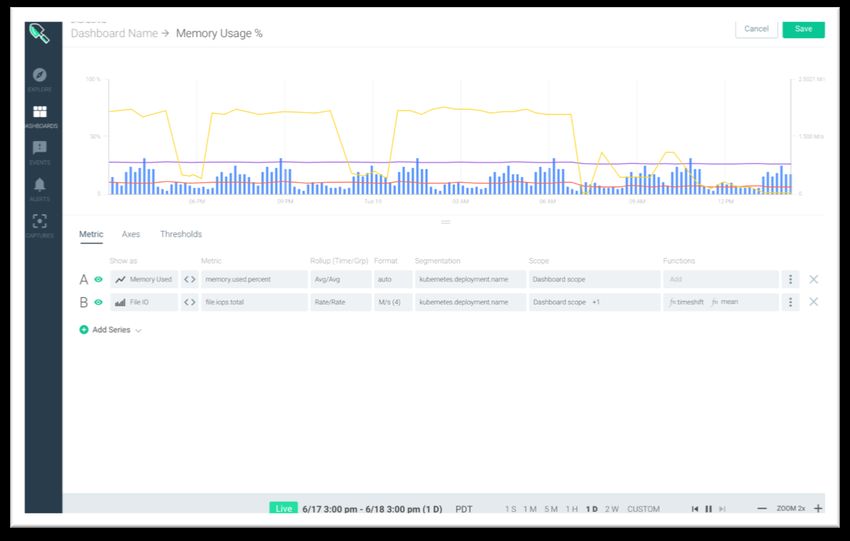Switch to the Thresholds tab

pos(181,234)
